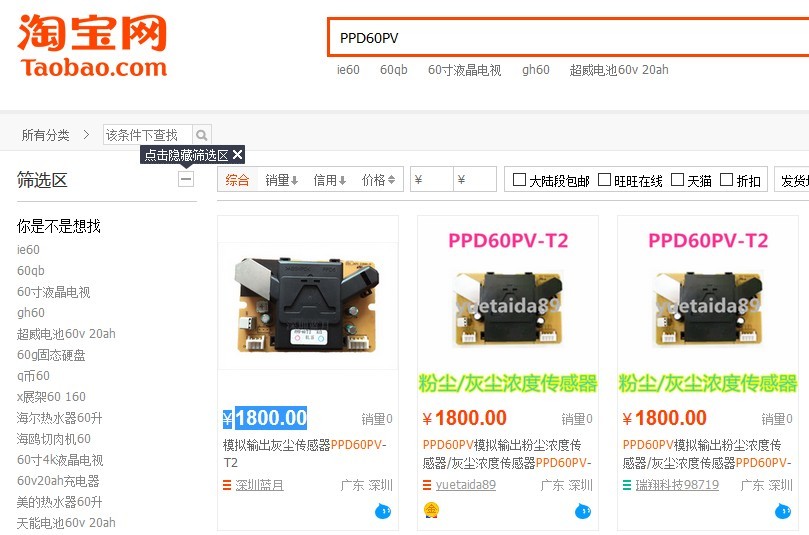Enable the 大陆段包邮 checkbox
The width and height of the screenshot is (809, 535).
coord(519,180)
